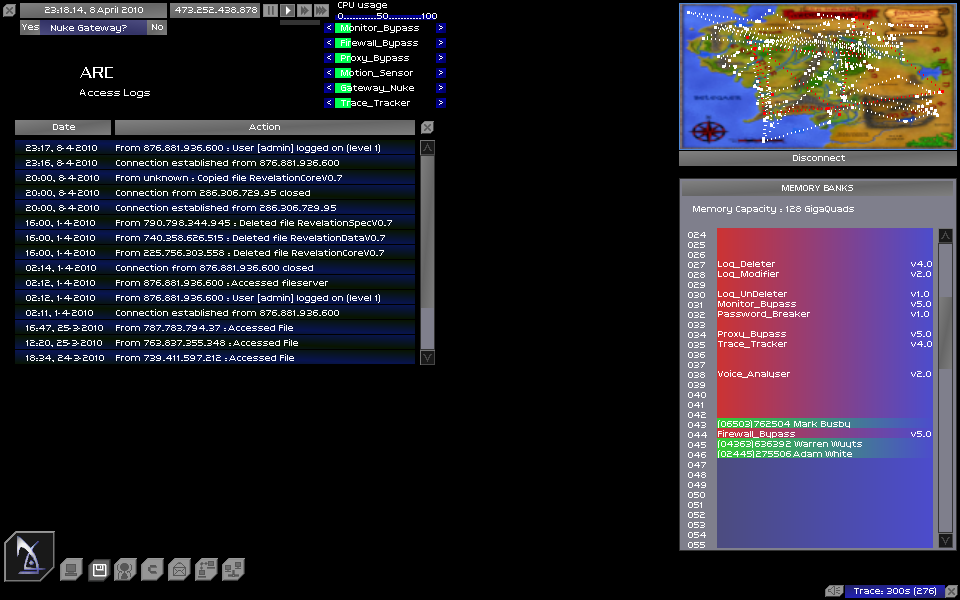960x600 pixels.
Task: Click the gateway hardware computer icon
Action: click(x=70, y=570)
